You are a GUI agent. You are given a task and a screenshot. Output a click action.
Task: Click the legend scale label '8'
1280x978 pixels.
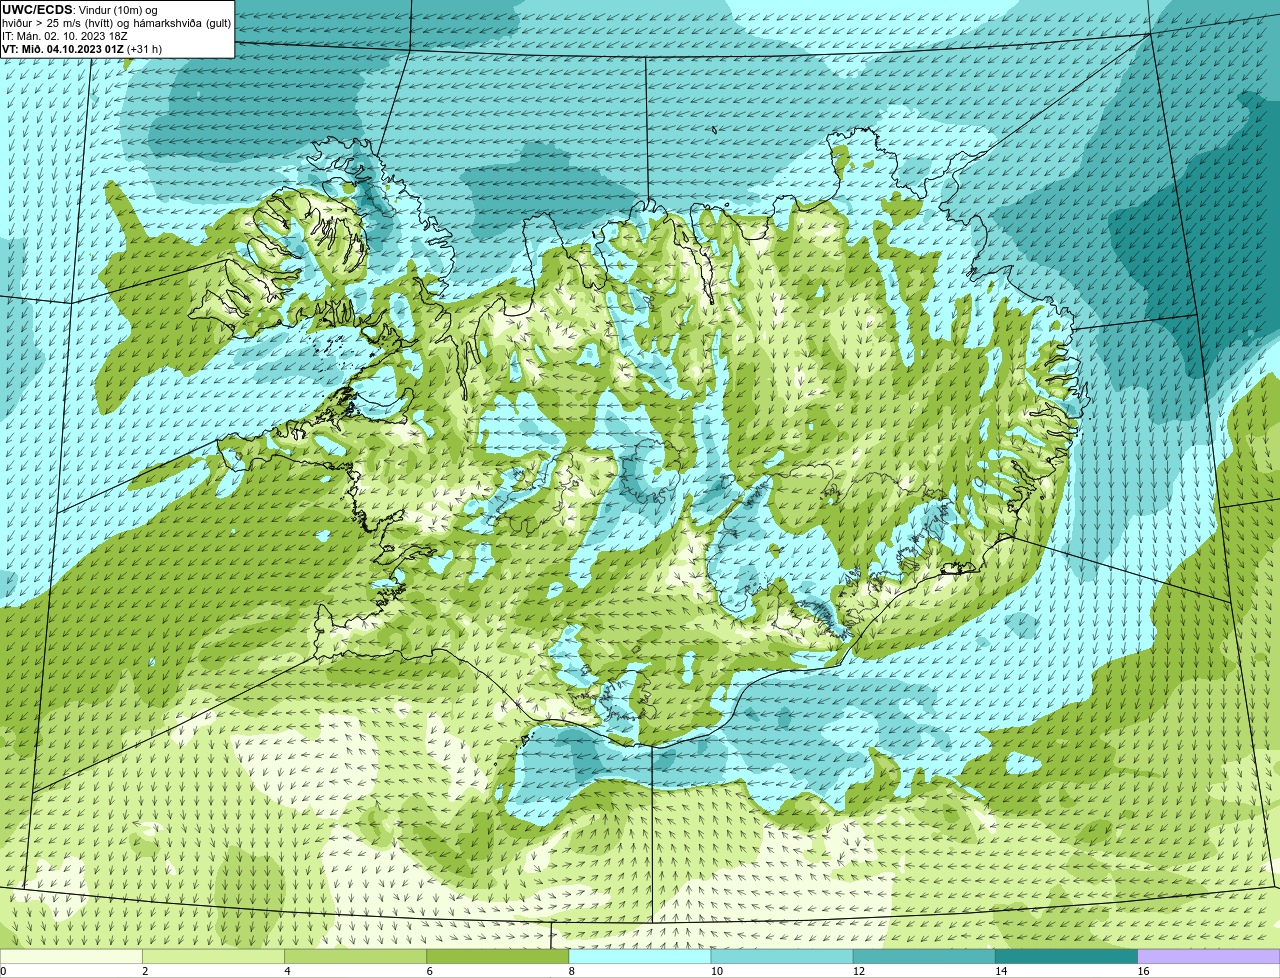[572, 971]
